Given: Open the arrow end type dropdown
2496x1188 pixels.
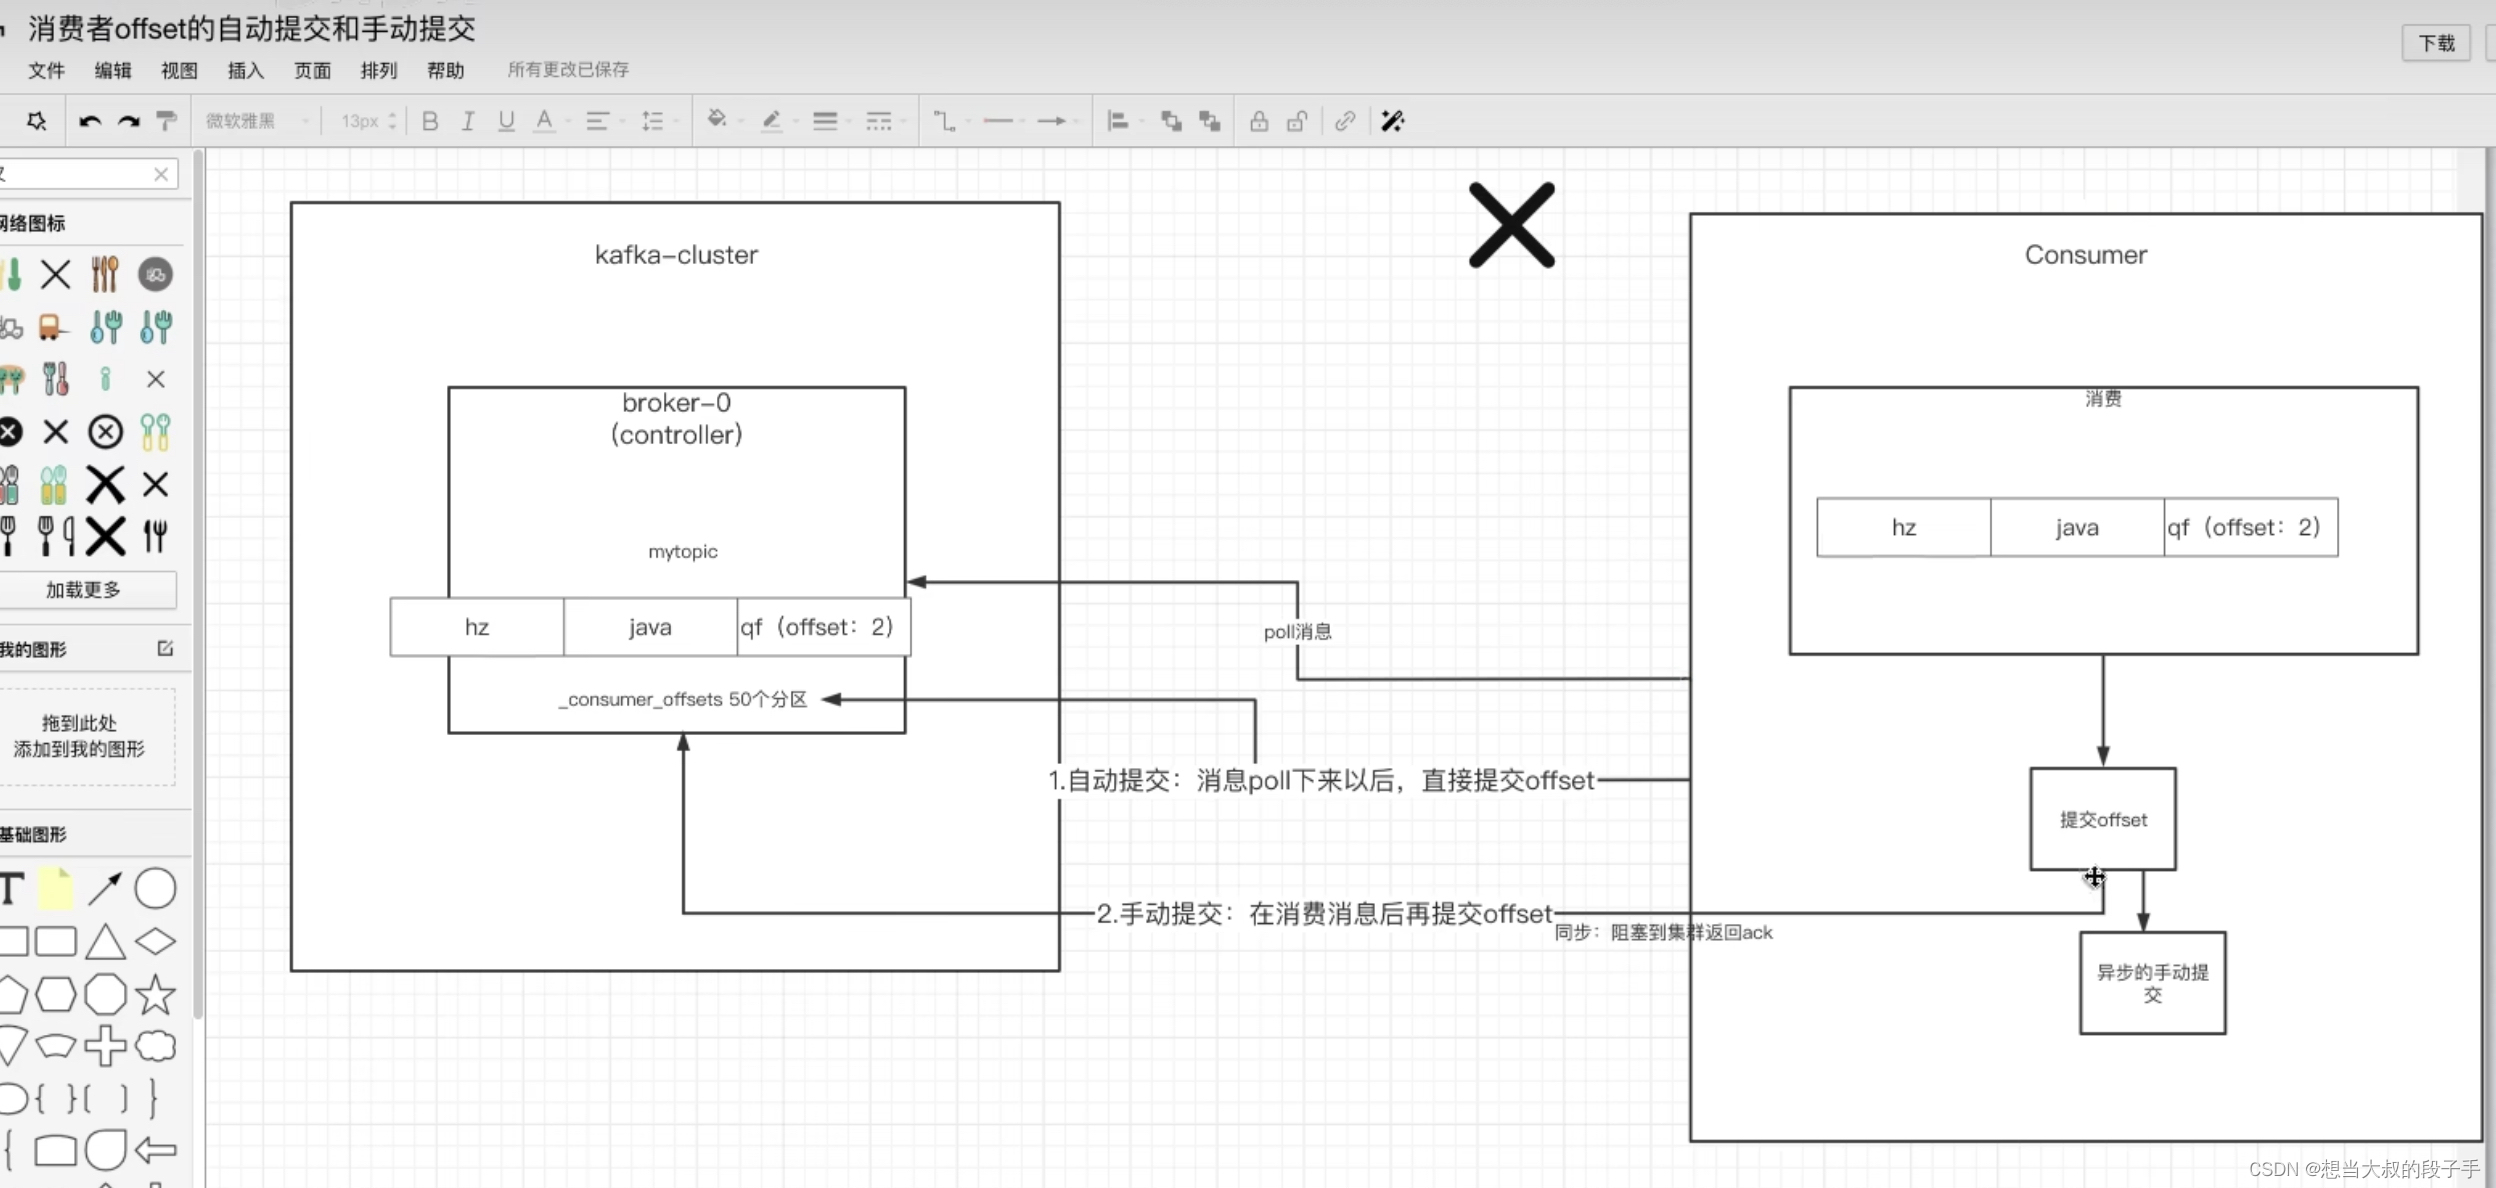Looking at the screenshot, I should point(1053,121).
